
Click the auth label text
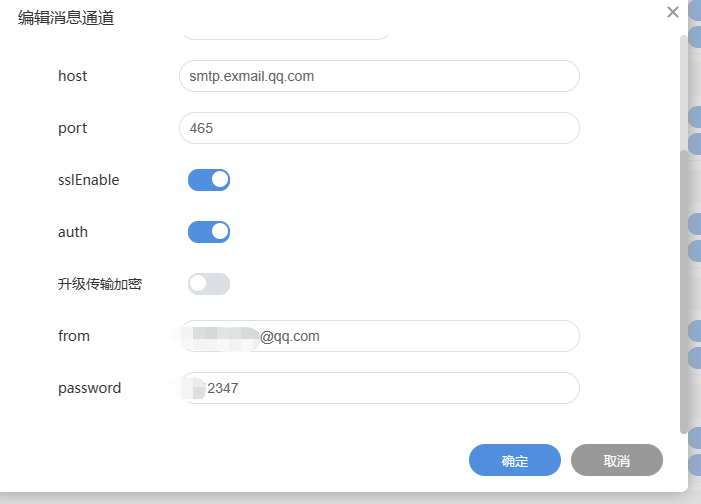[x=73, y=232]
